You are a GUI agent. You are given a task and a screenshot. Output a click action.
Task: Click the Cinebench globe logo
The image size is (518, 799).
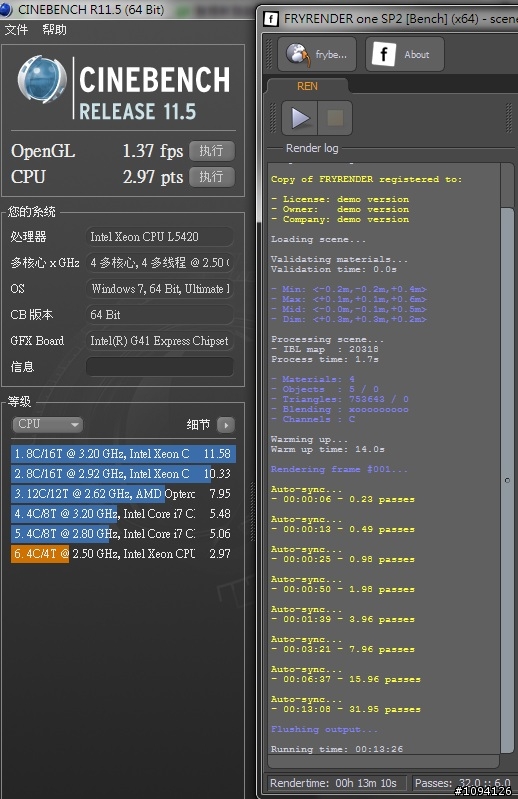coord(41,81)
